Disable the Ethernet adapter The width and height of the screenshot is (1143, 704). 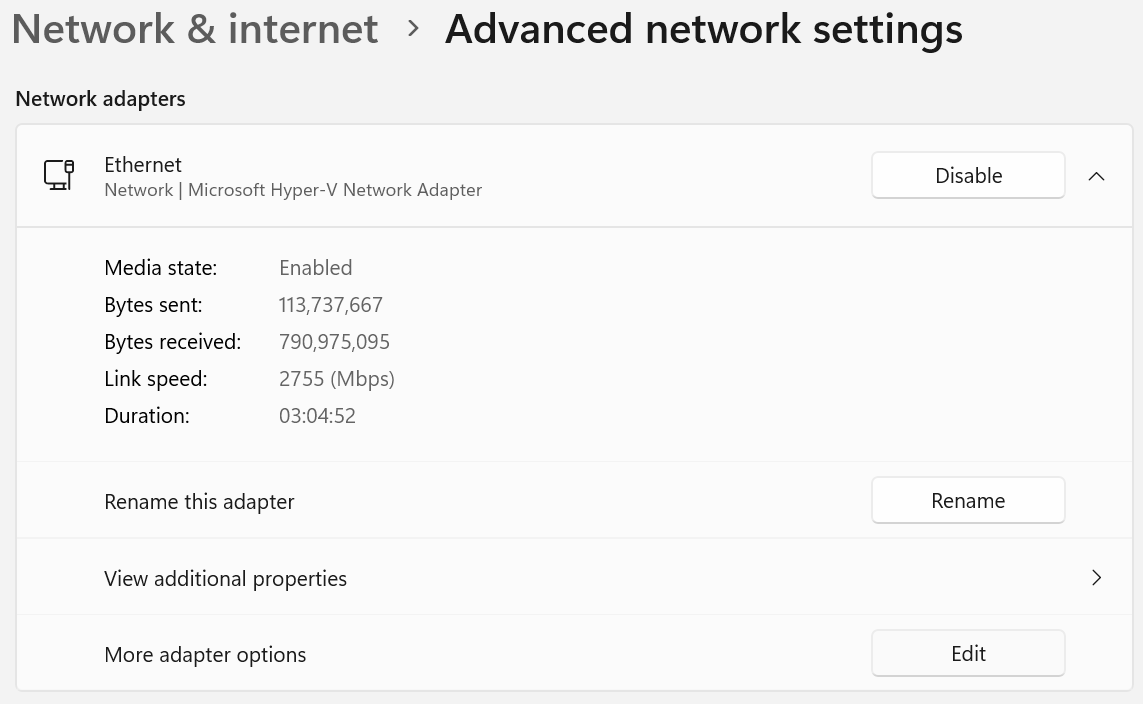pos(968,176)
